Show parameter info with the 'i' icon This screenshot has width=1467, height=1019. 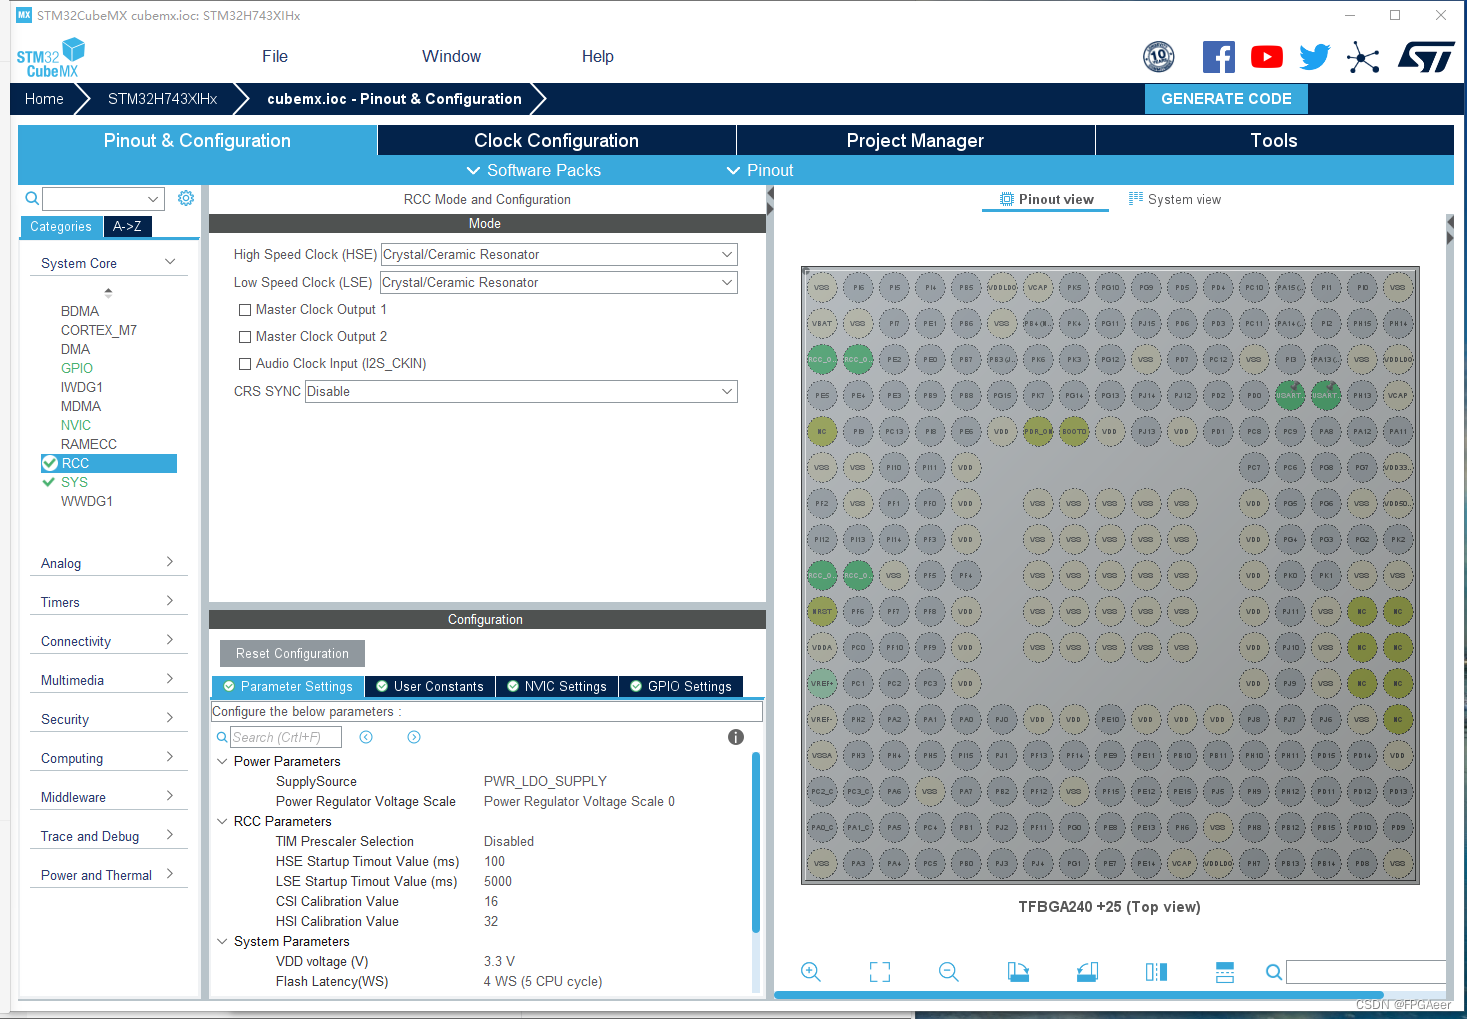pyautogui.click(x=736, y=737)
